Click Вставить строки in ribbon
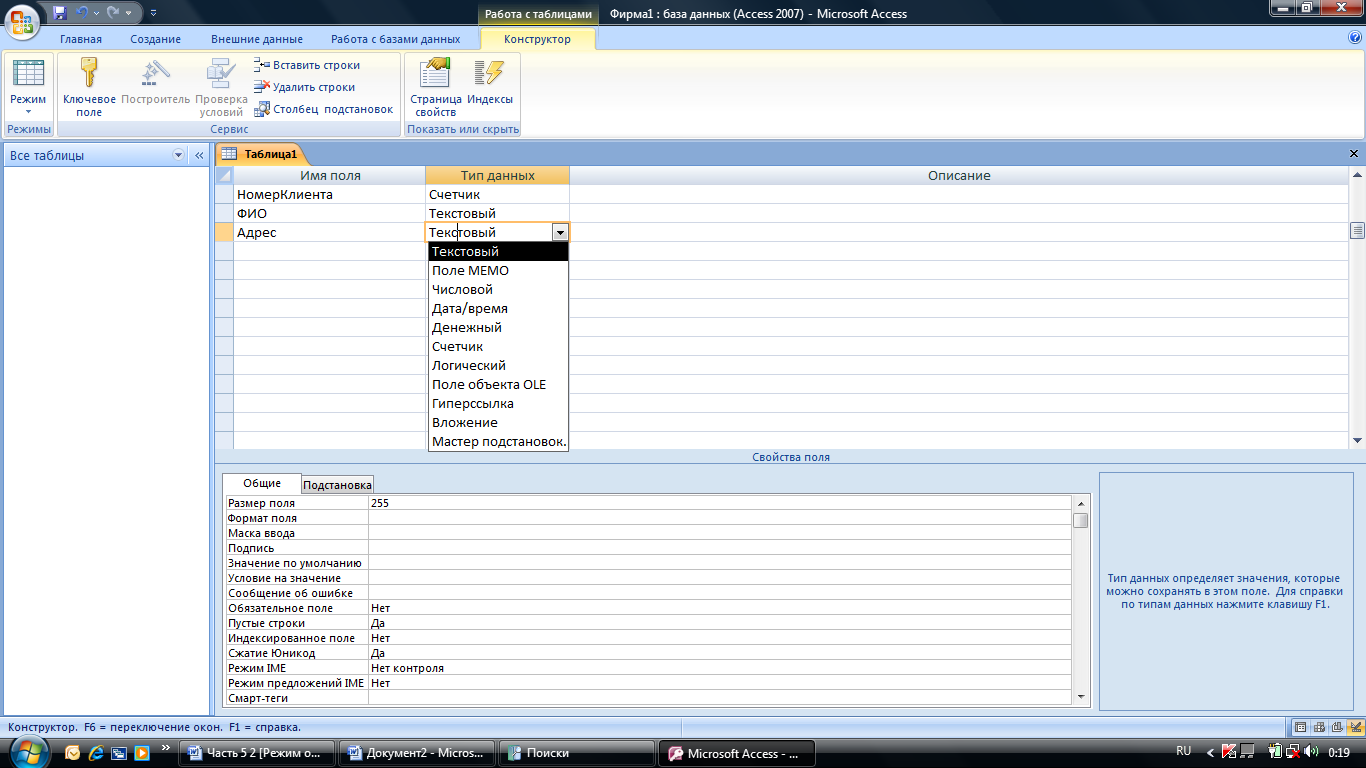Screen dimensions: 1366x768 [308, 65]
